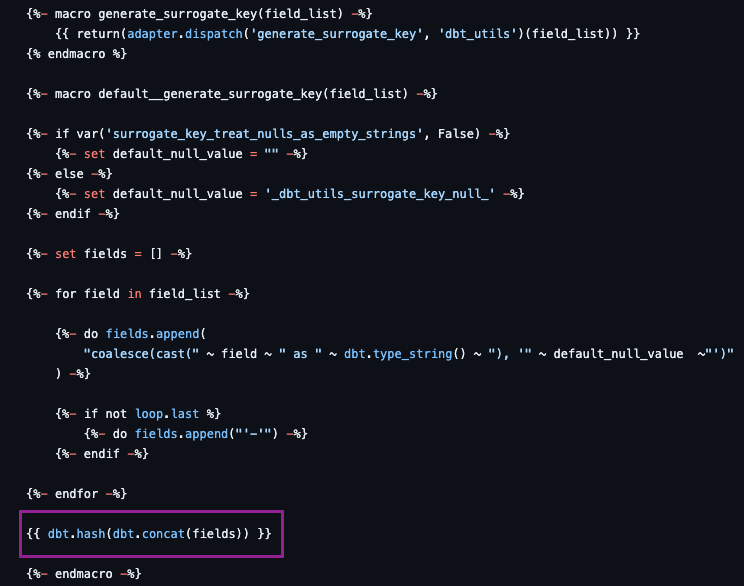Click the first 'endmacro' line near top
Viewport: 744px width, 586px height.
77,54
